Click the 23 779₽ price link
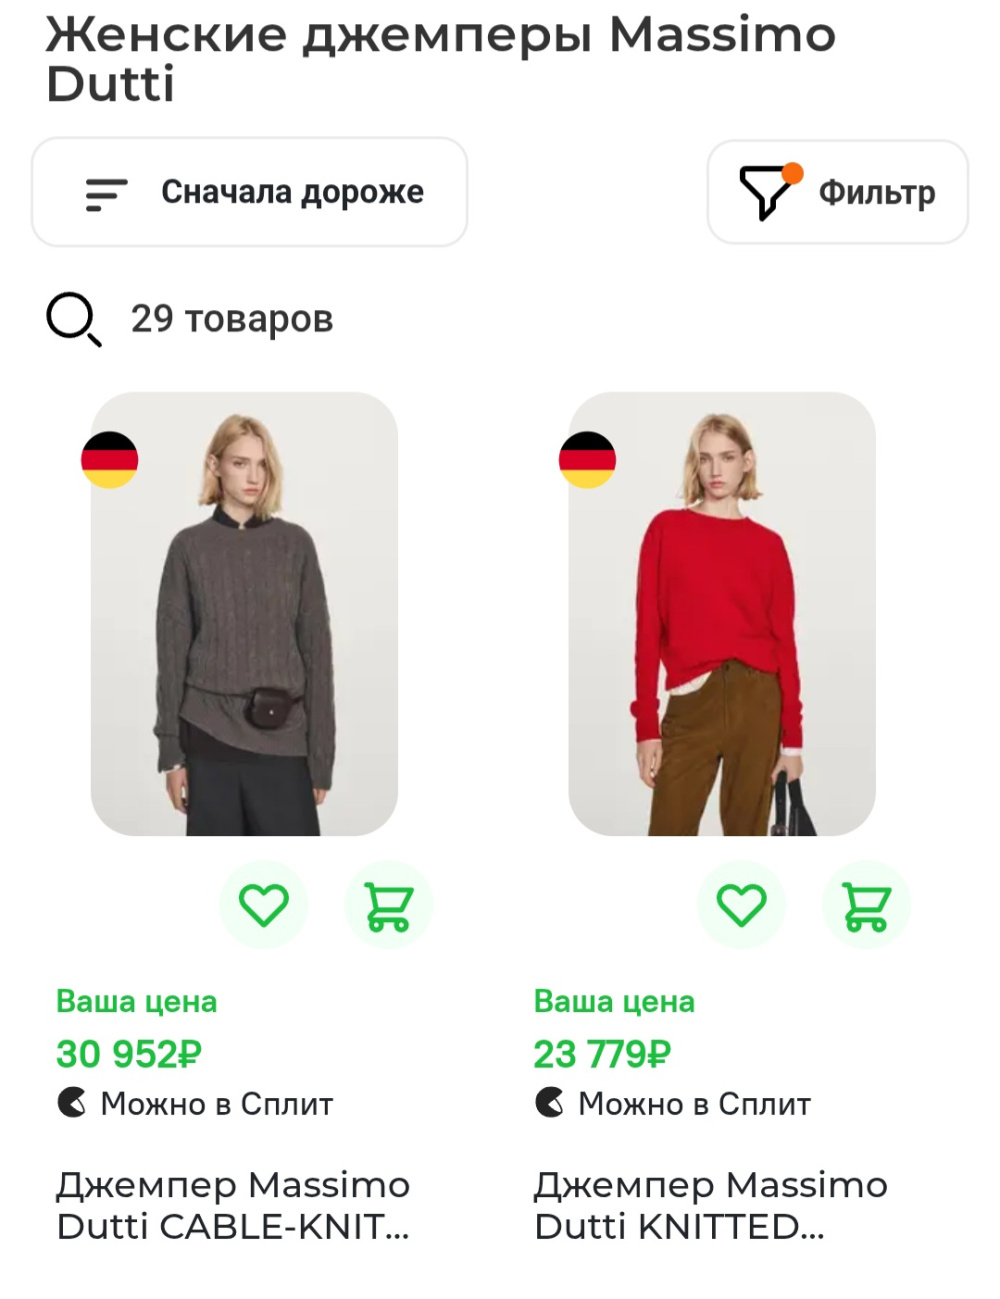Screen dimensions: 1000x1299 point(603,1051)
